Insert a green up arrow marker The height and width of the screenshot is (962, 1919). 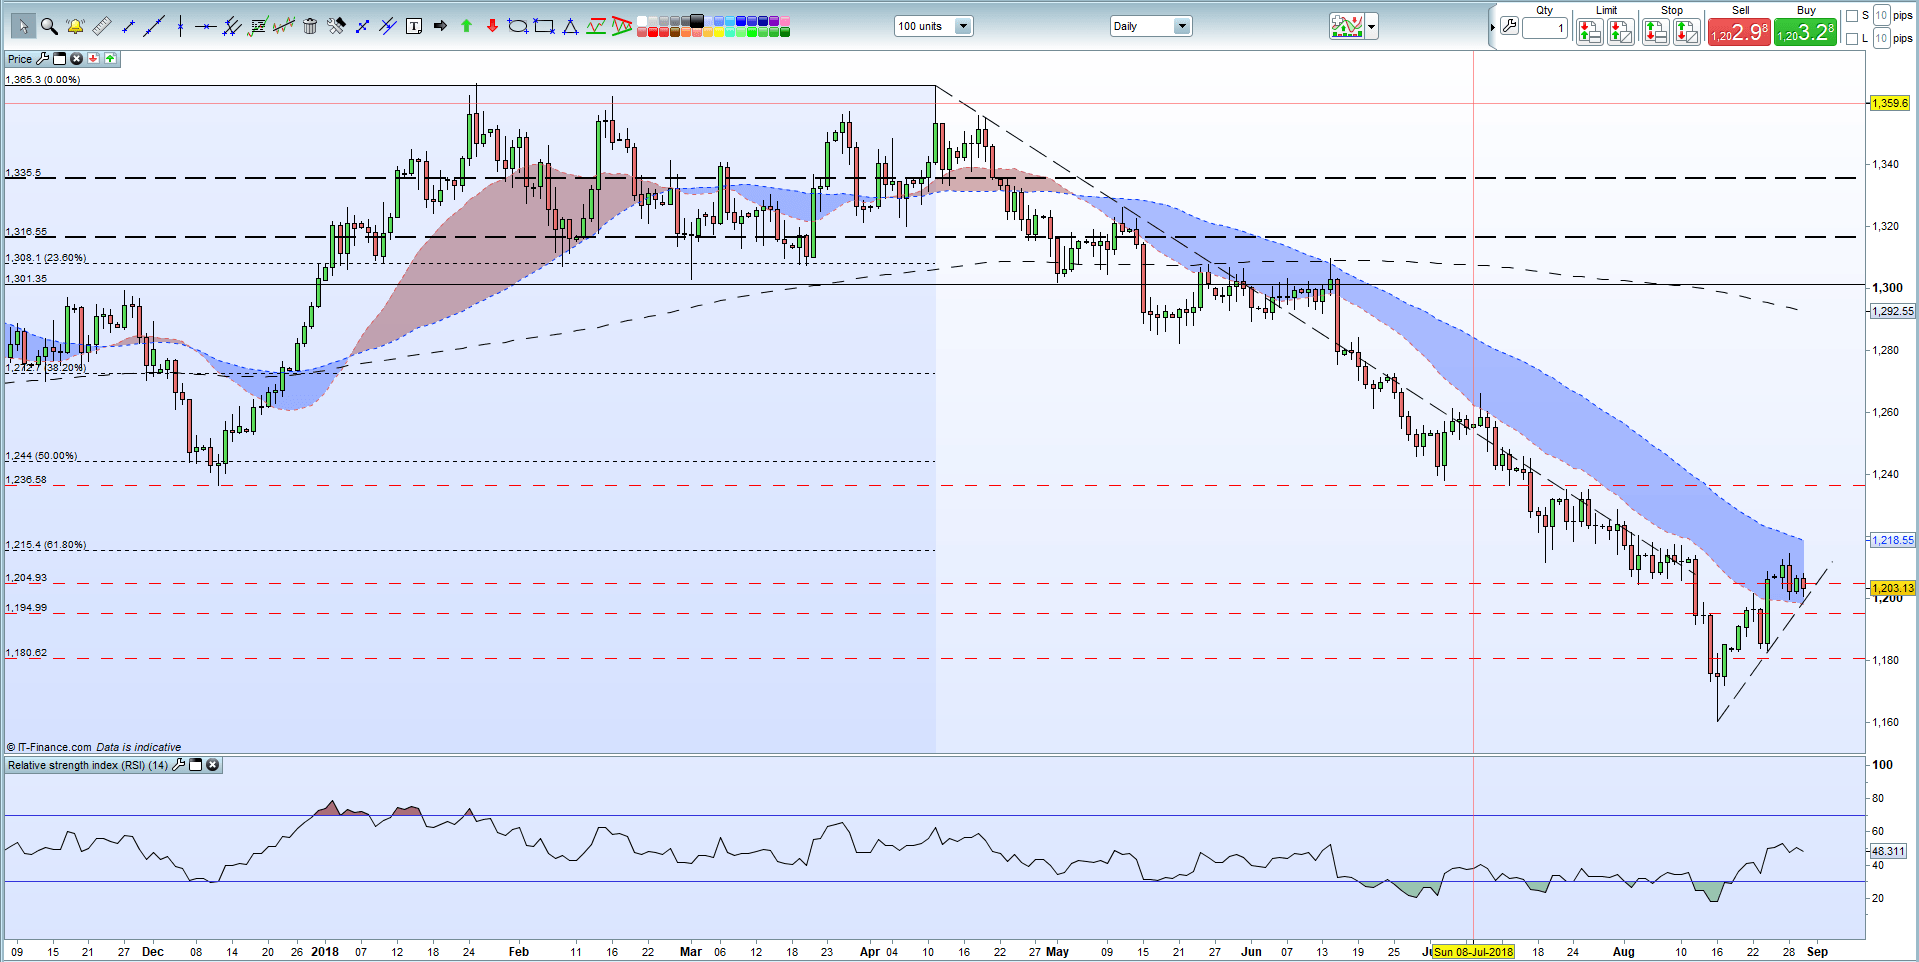pos(466,26)
